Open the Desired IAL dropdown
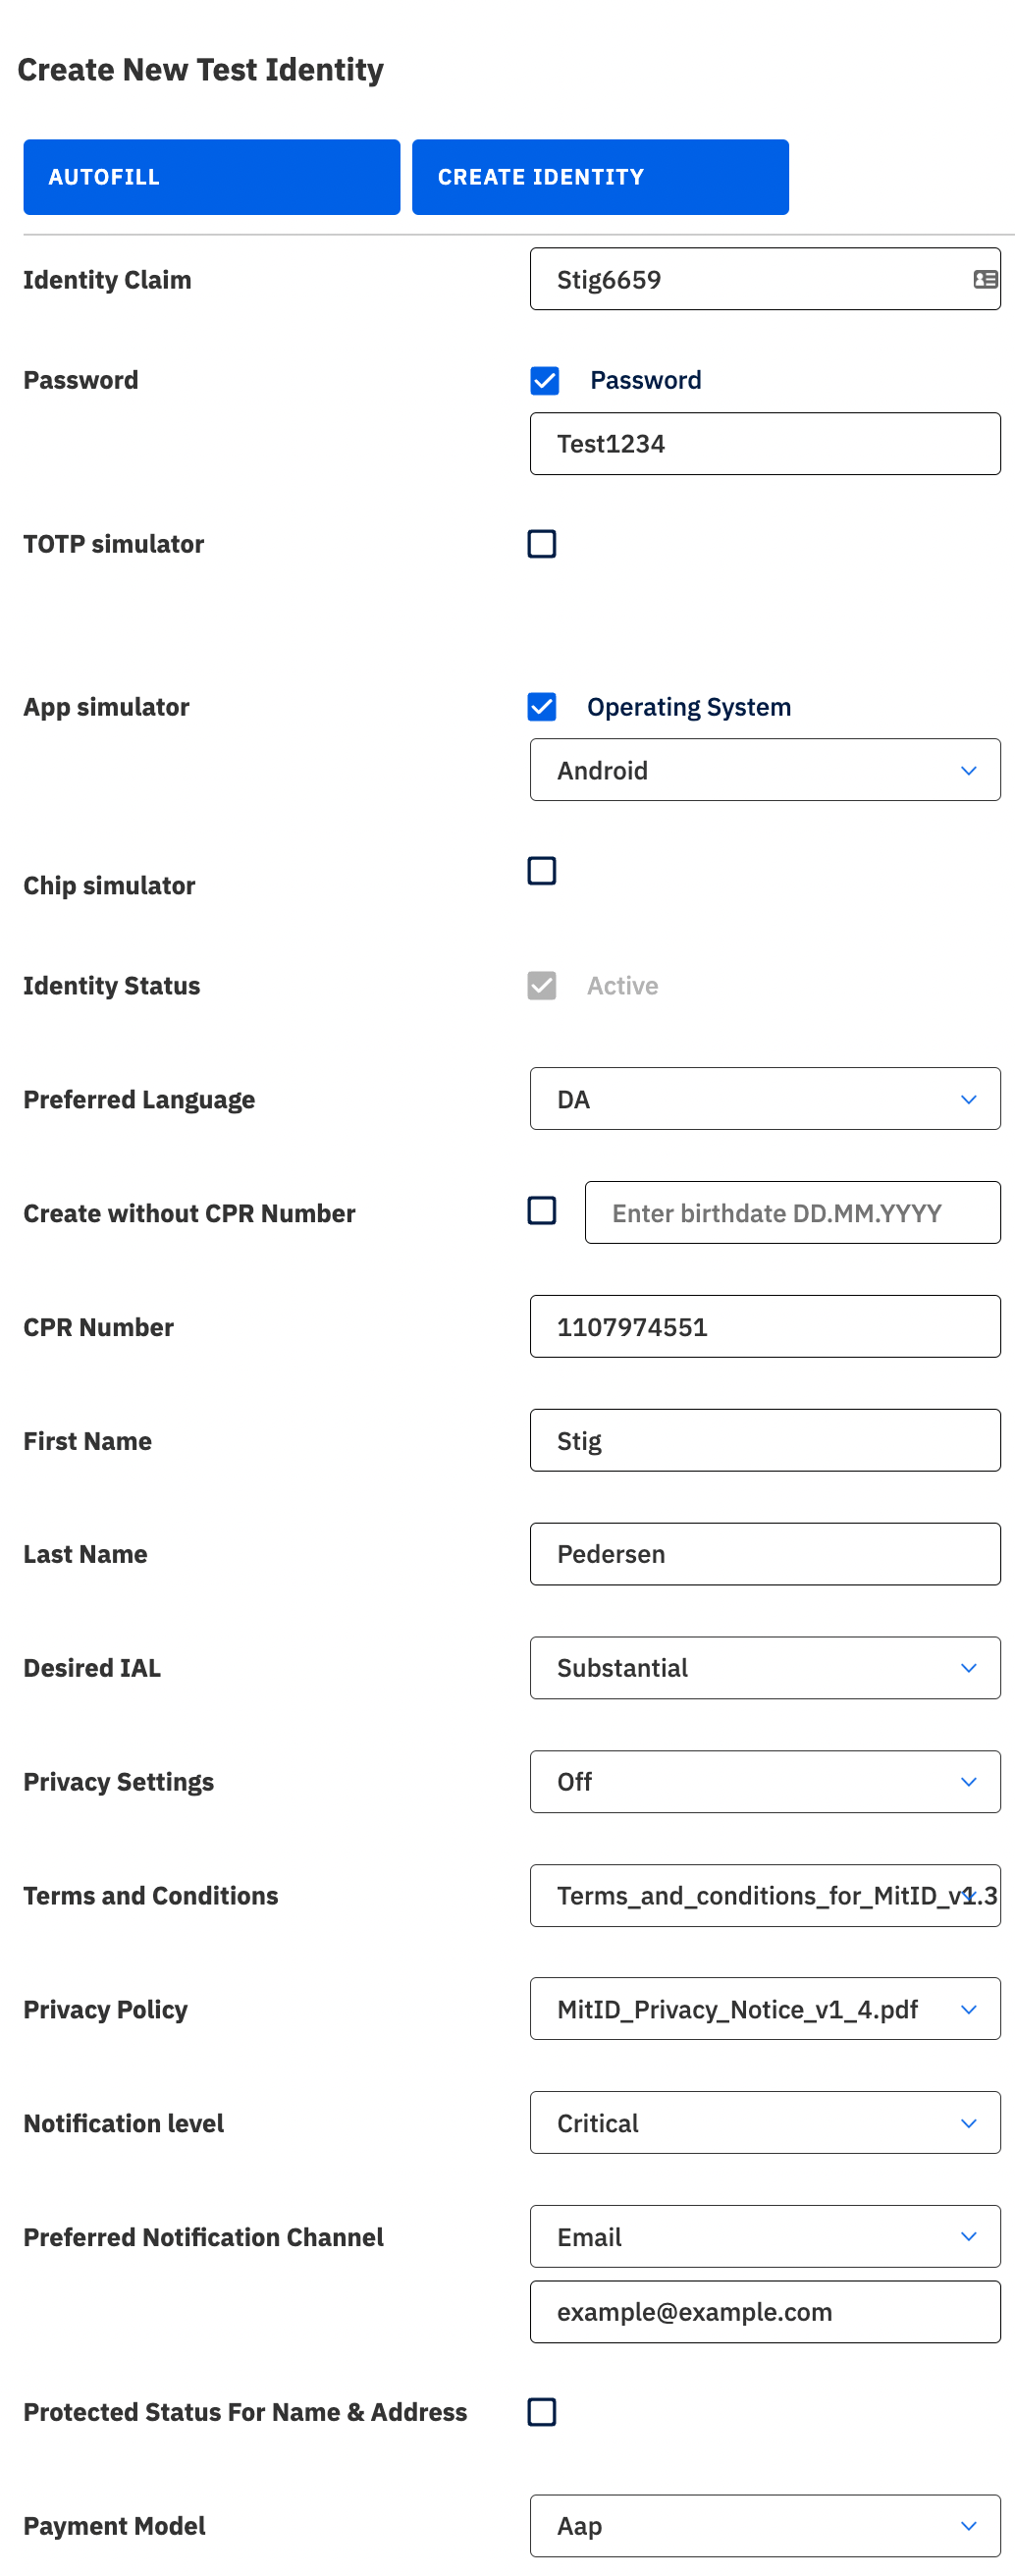 point(764,1667)
